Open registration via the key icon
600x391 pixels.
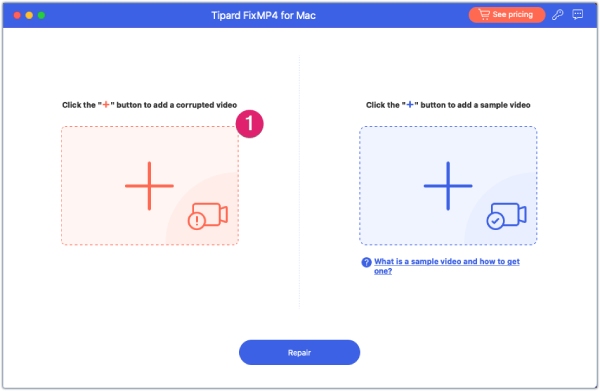click(557, 15)
